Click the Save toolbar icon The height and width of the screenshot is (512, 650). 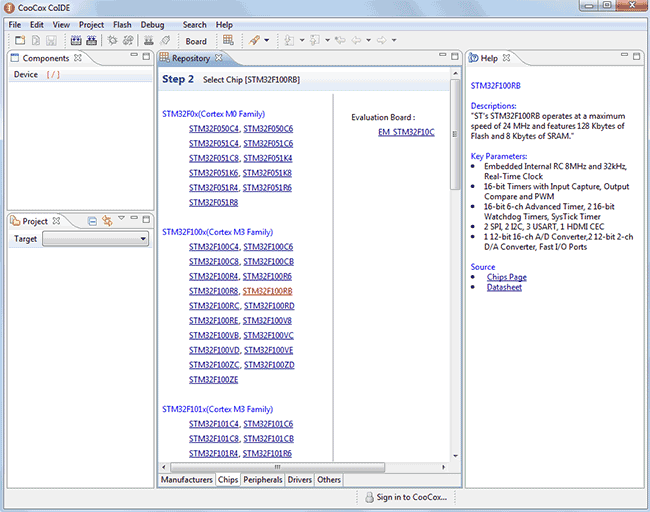pos(51,40)
